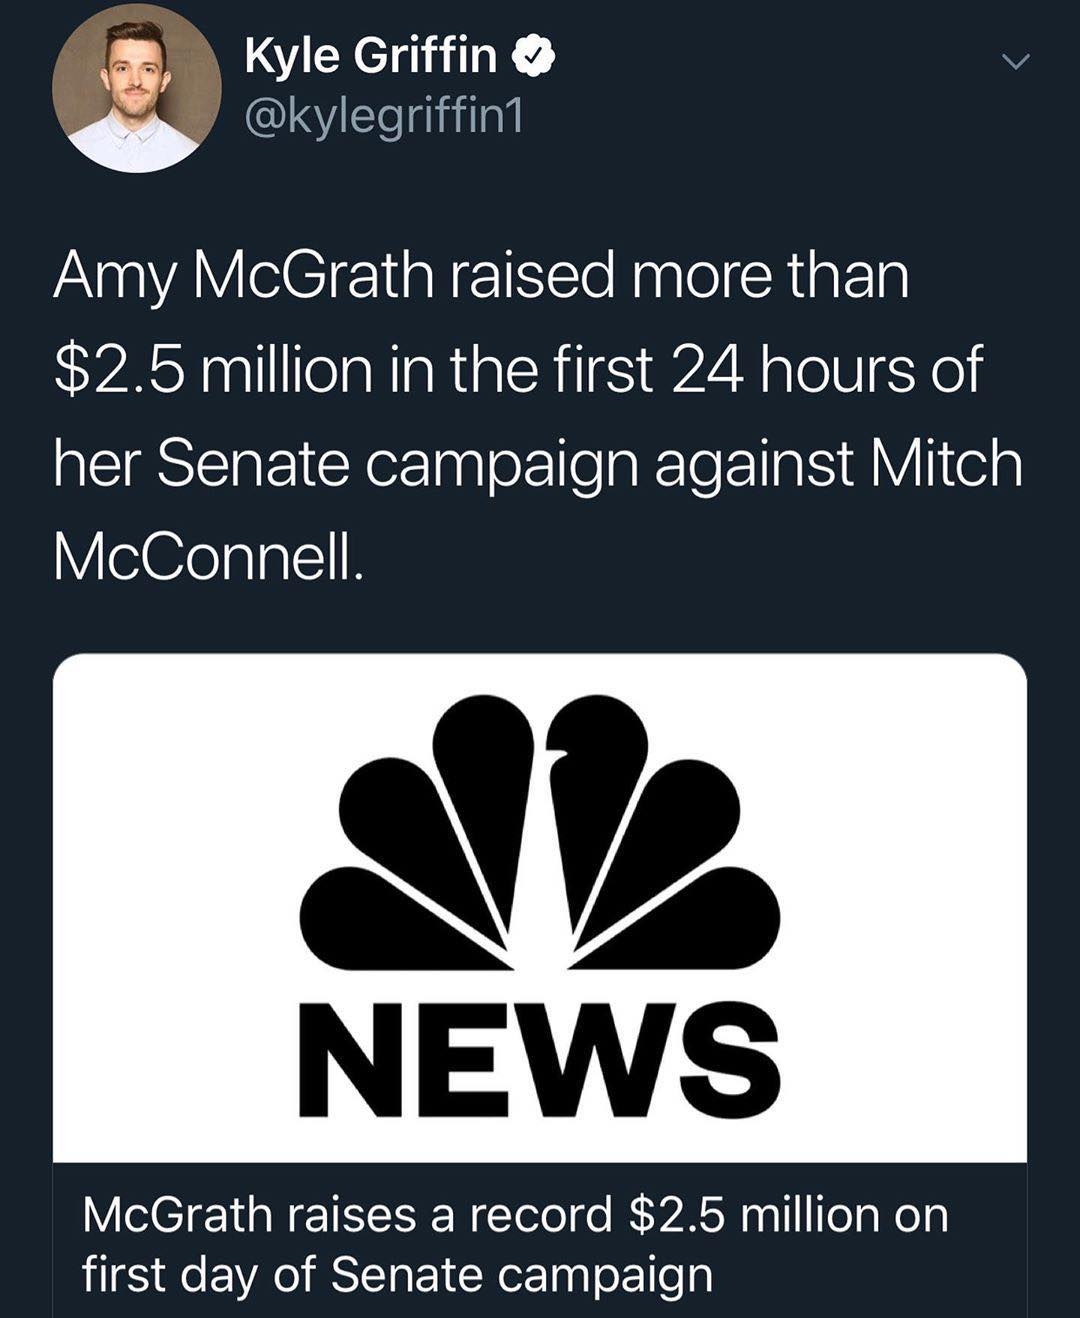Click the phrase 'Mitch McConnell' in the tweet
The height and width of the screenshot is (1318, 1080).
tap(950, 460)
